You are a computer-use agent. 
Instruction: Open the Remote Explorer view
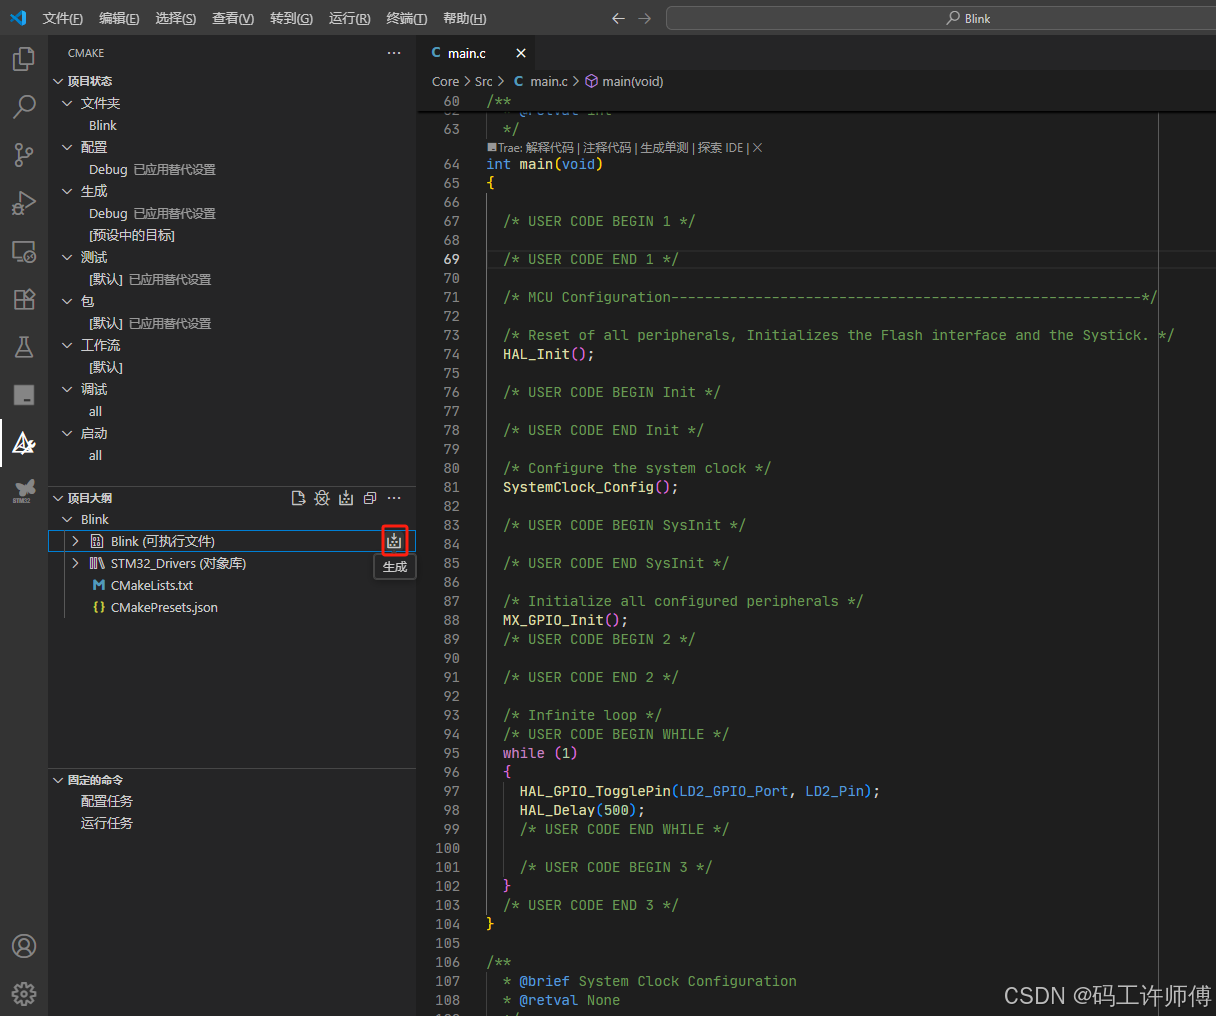click(24, 251)
